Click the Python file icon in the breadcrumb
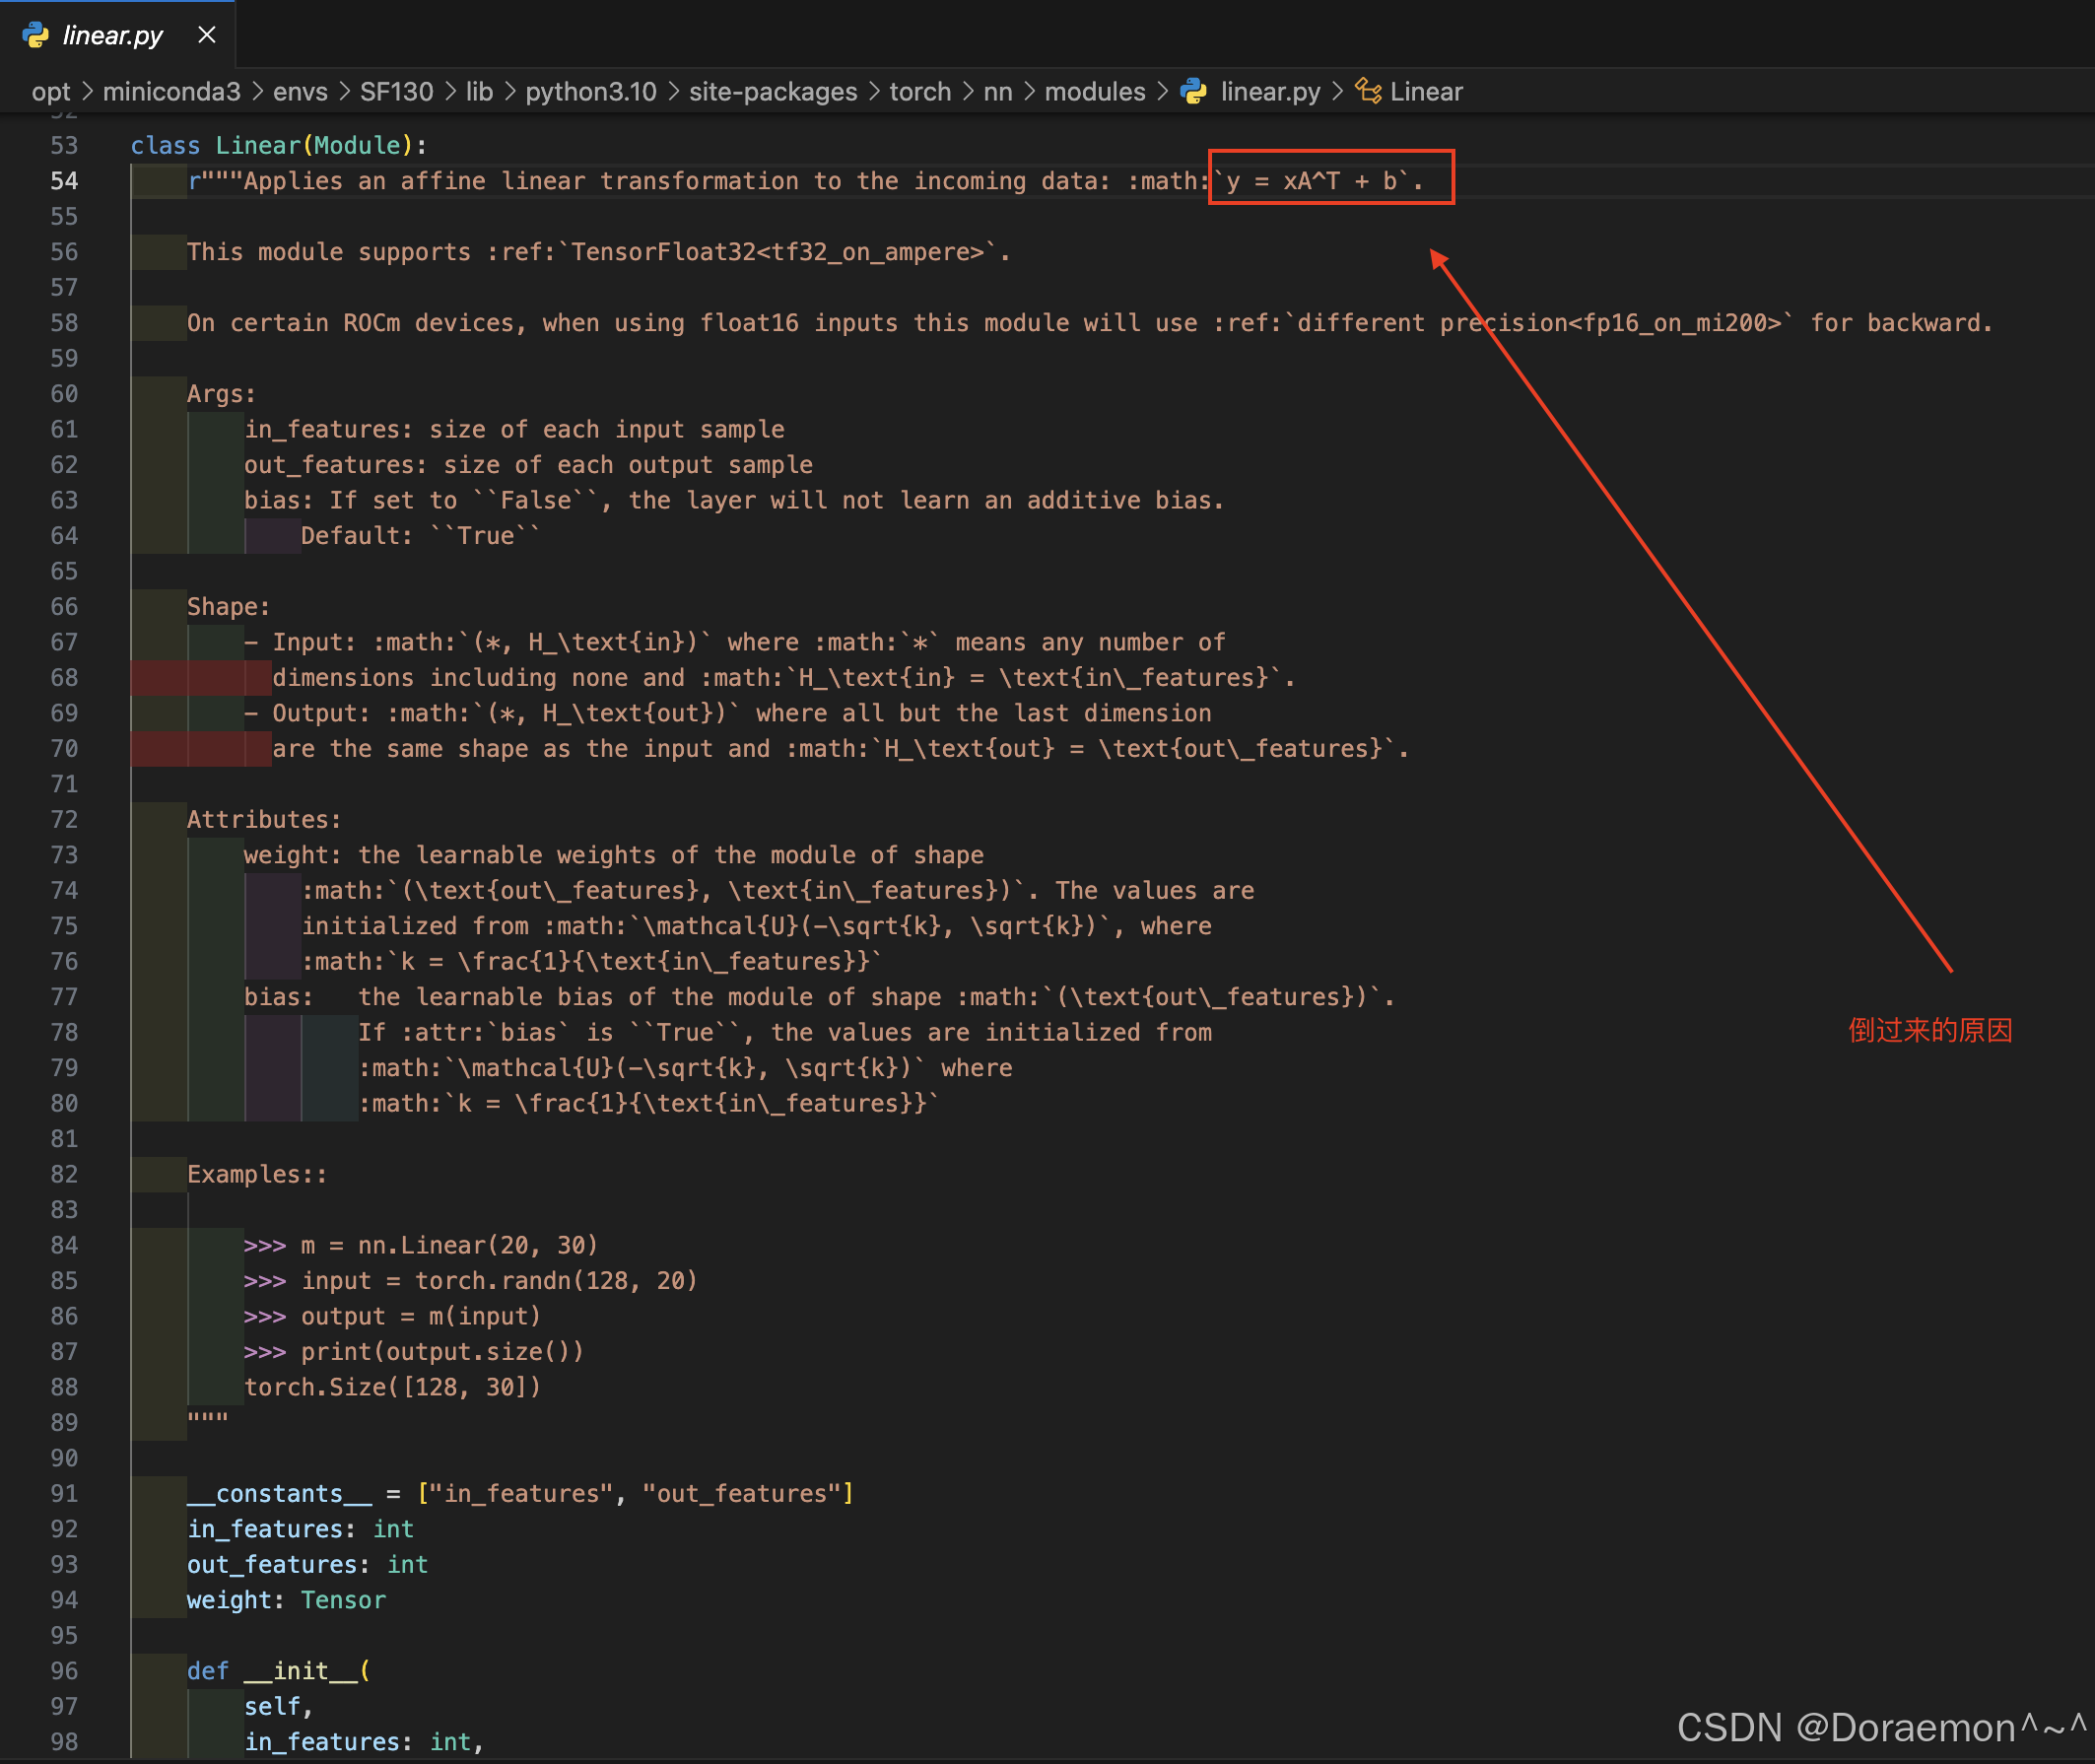Image resolution: width=2095 pixels, height=1764 pixels. (1193, 92)
